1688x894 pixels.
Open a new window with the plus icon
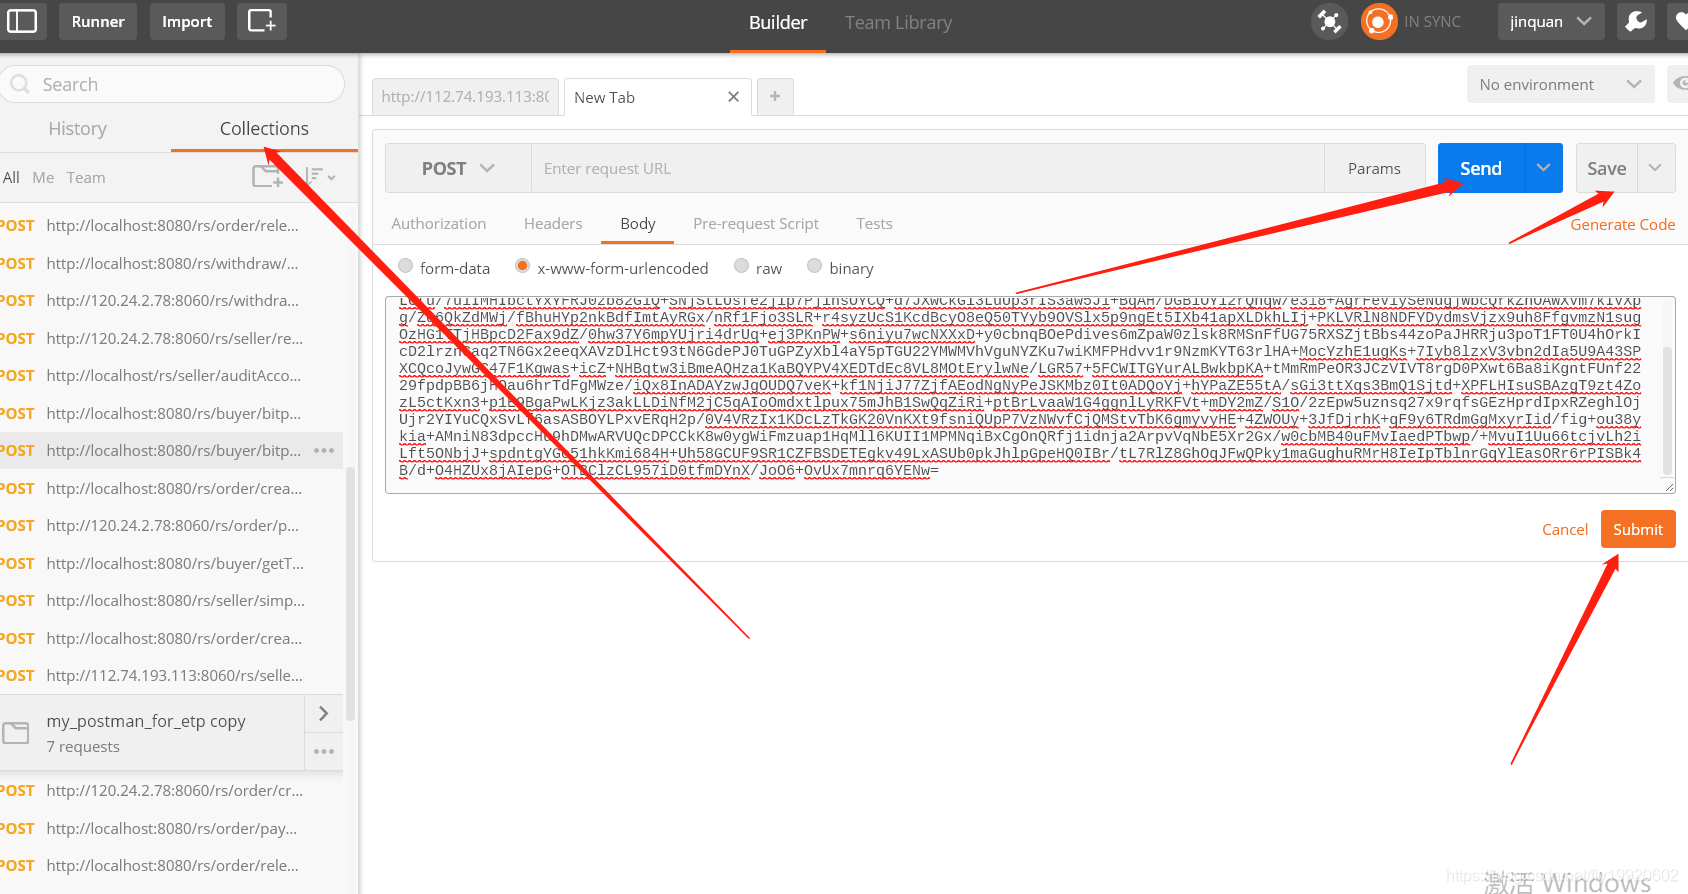262,21
